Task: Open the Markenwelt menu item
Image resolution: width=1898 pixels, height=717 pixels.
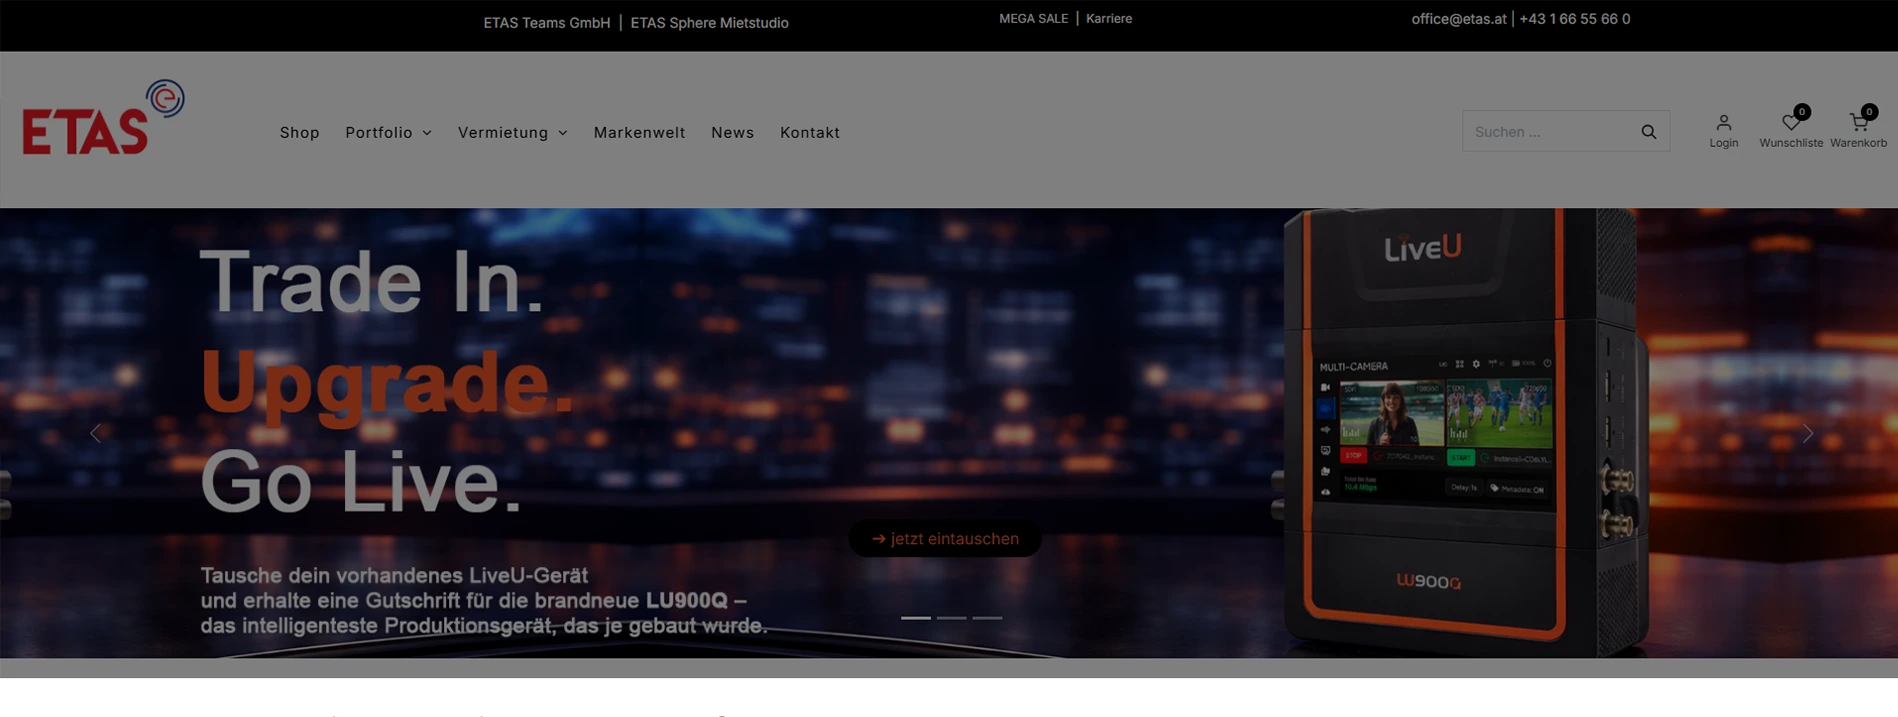Action: [639, 132]
